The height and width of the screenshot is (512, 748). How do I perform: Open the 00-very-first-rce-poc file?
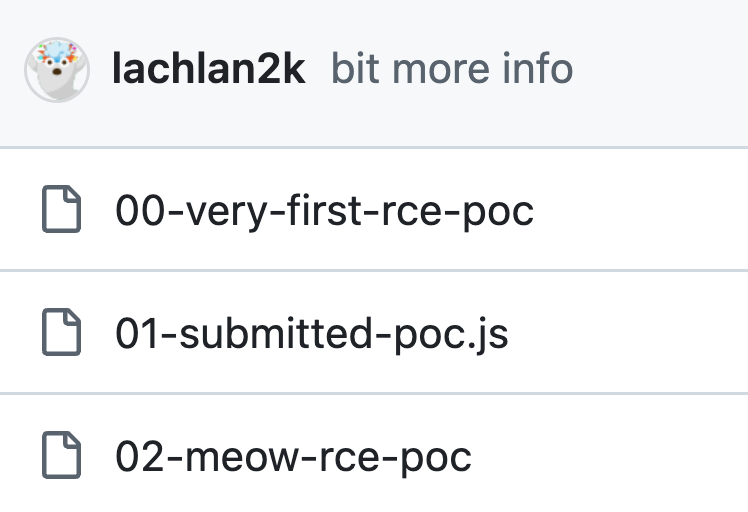tap(324, 211)
